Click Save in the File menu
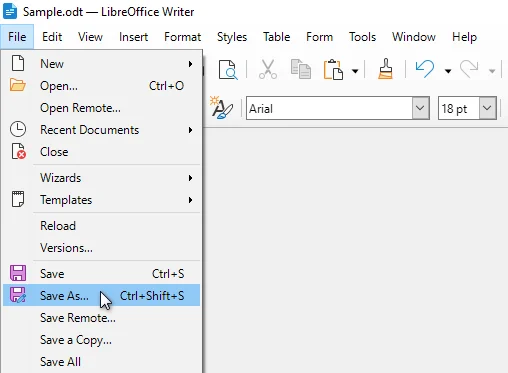This screenshot has height=373, width=508. pyautogui.click(x=101, y=274)
